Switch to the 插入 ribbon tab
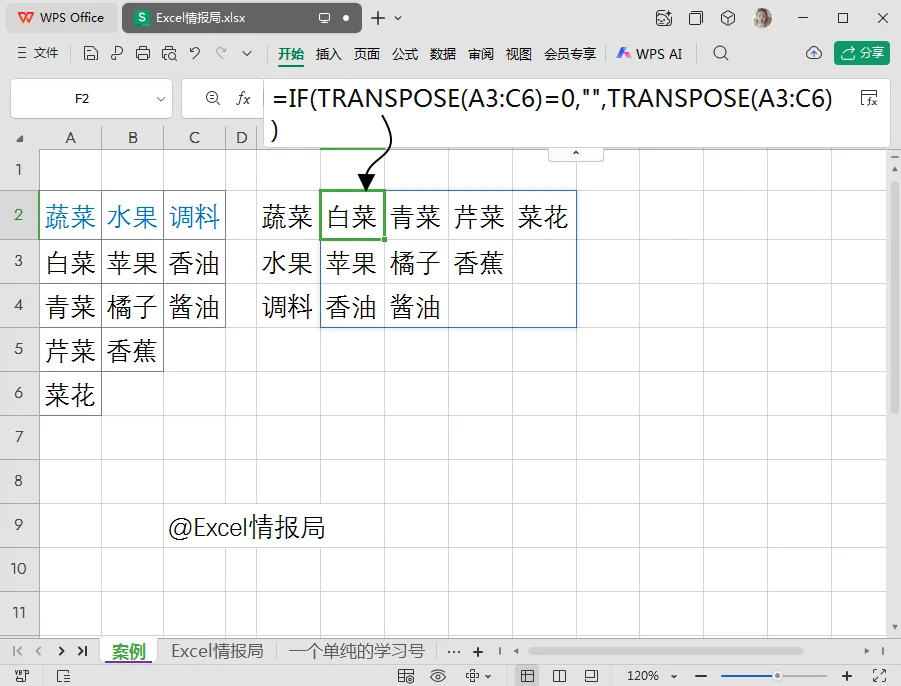This screenshot has height=686, width=901. (x=329, y=54)
